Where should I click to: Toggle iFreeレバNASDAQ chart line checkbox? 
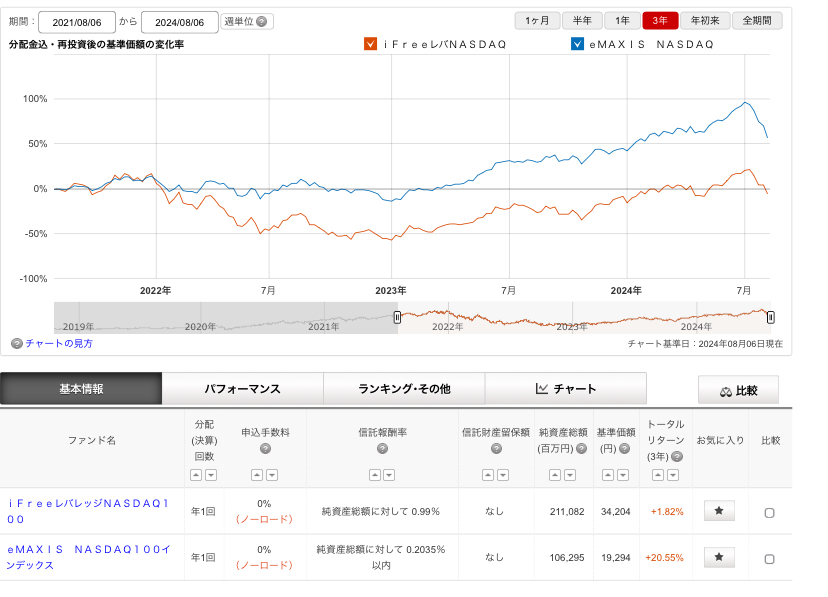click(371, 44)
